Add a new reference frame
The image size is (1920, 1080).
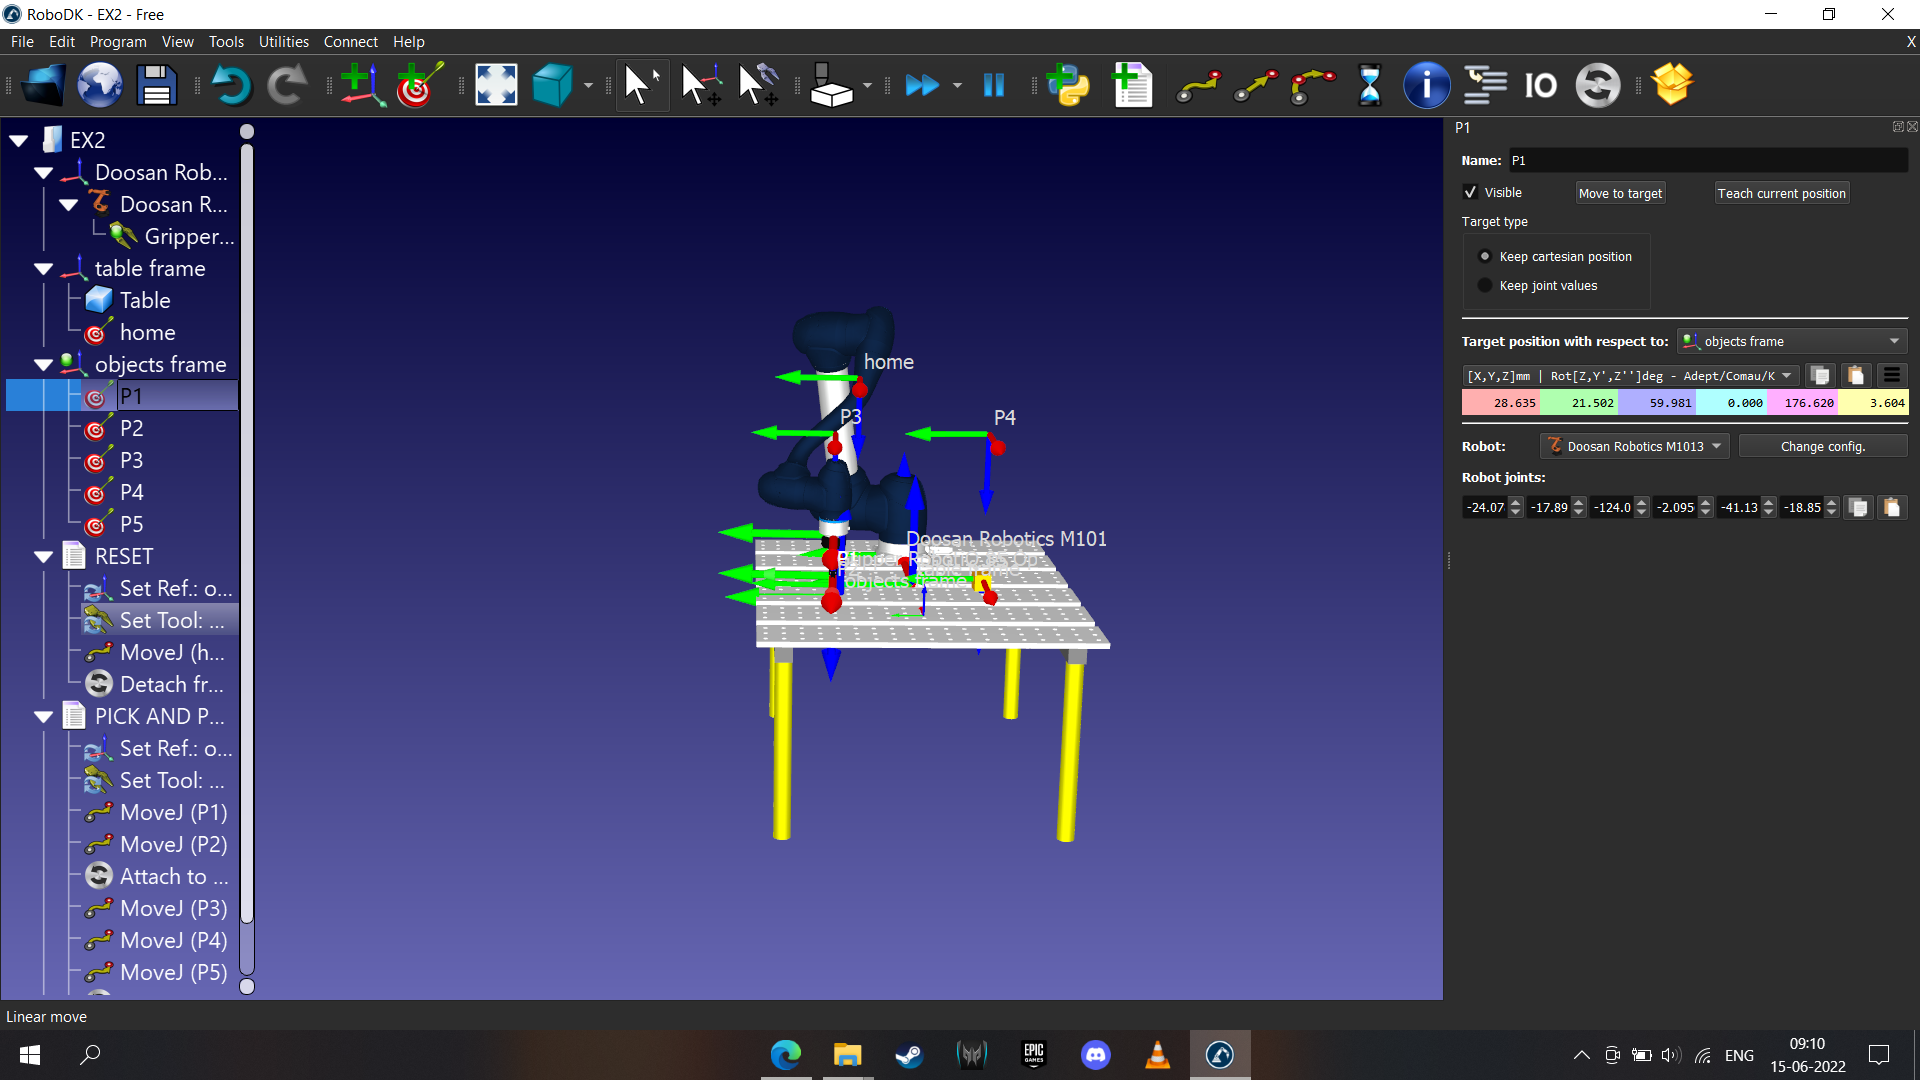362,85
